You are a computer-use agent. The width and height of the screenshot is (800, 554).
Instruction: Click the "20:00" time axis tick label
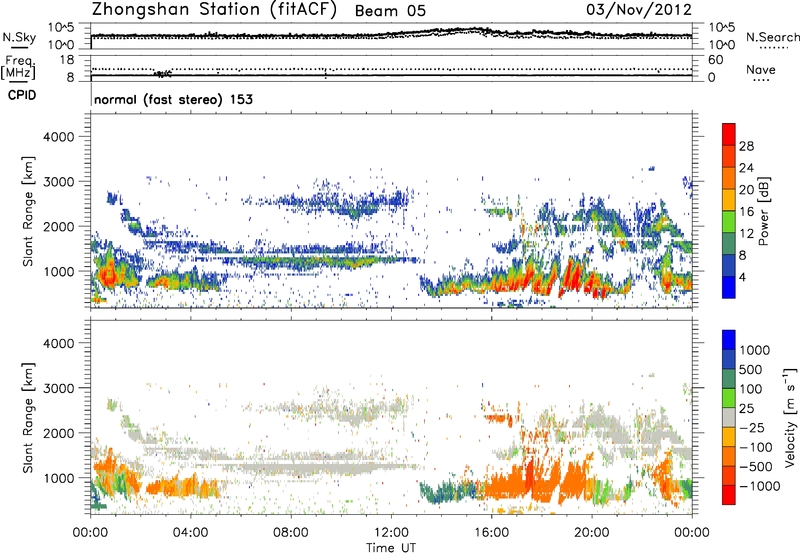(x=592, y=533)
